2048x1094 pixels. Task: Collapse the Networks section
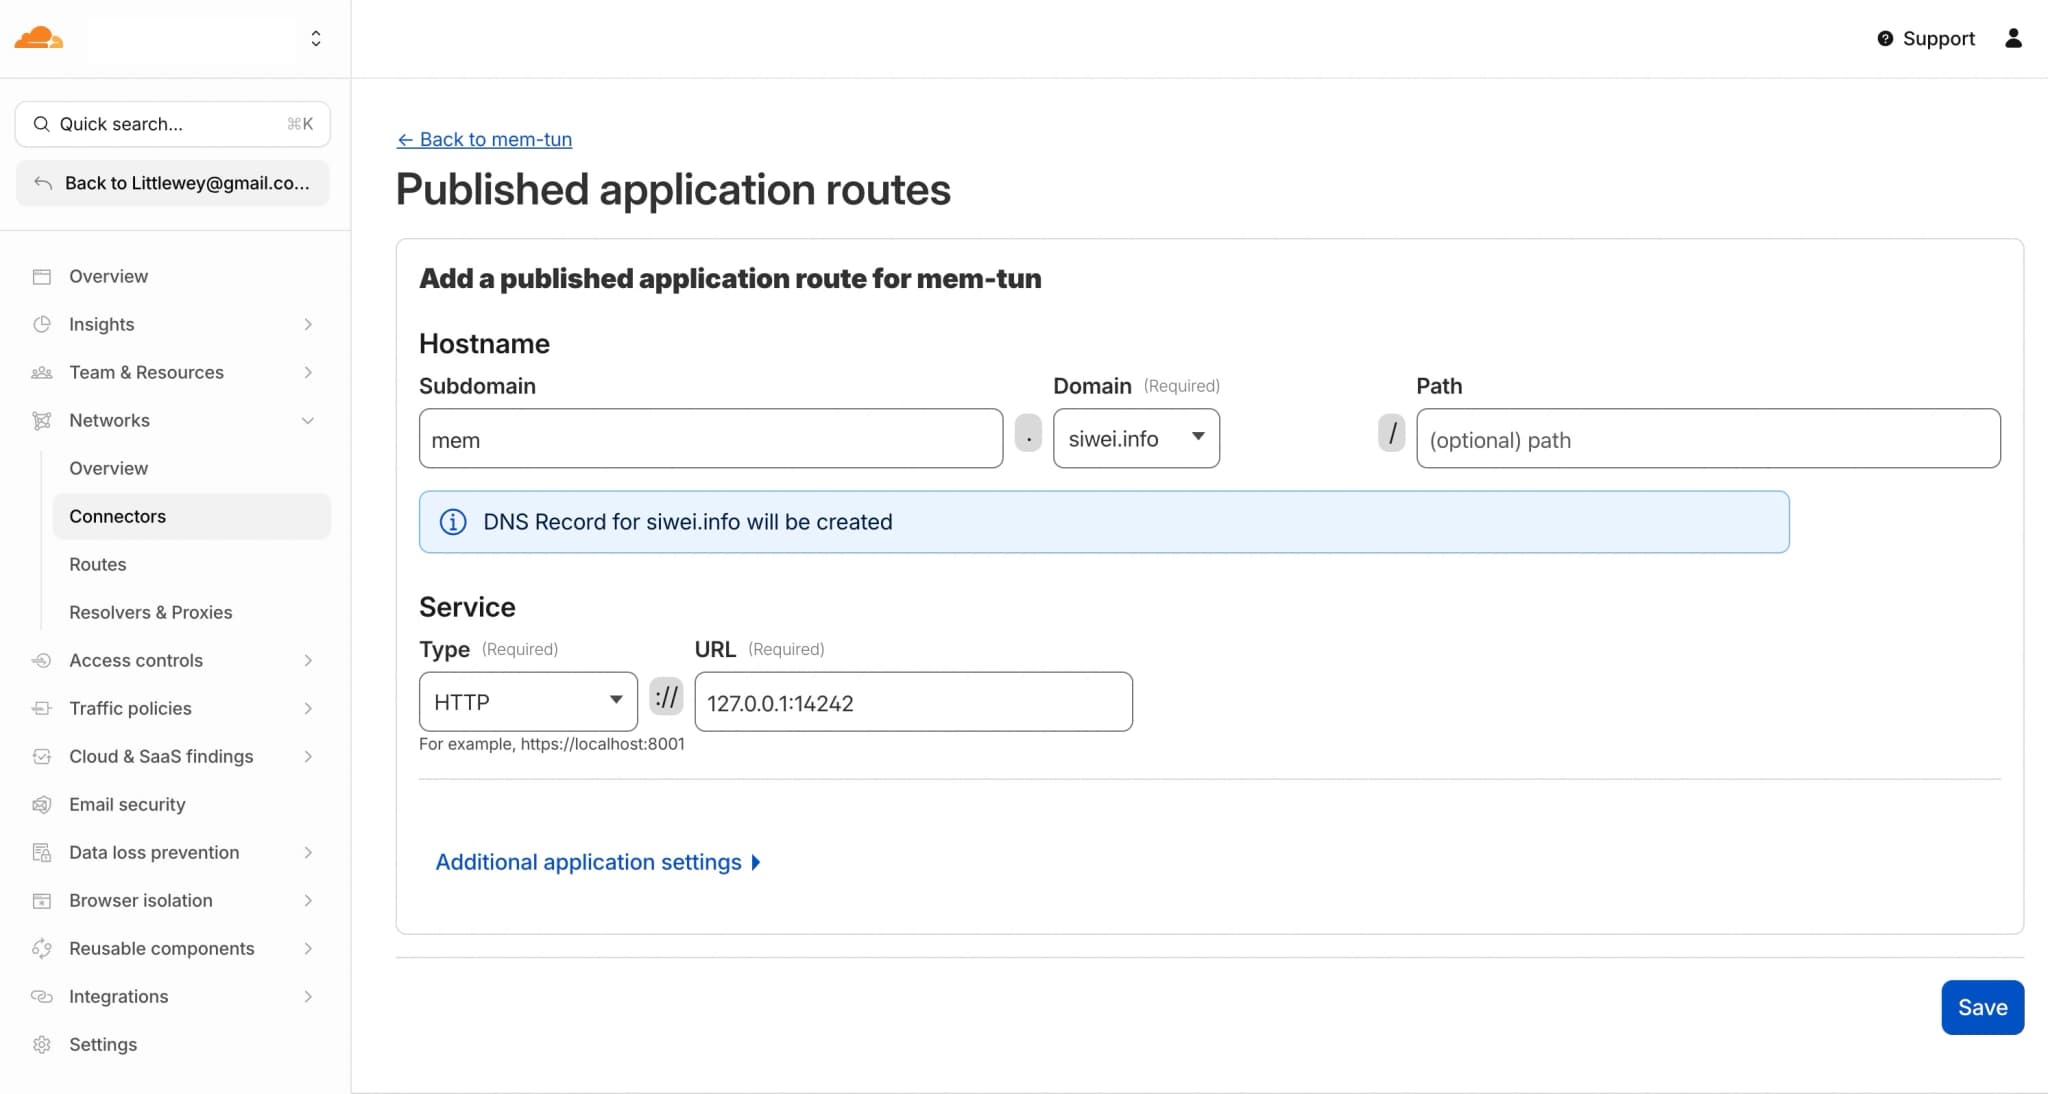coord(308,420)
